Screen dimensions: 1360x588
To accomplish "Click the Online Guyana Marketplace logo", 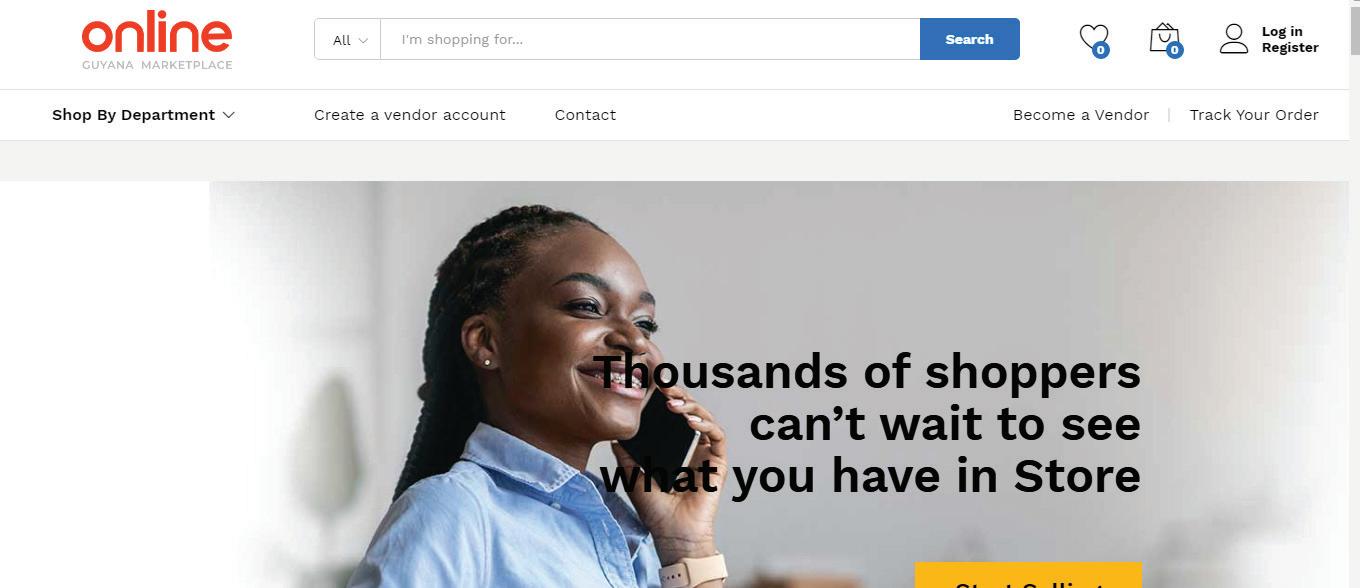I will click(157, 44).
